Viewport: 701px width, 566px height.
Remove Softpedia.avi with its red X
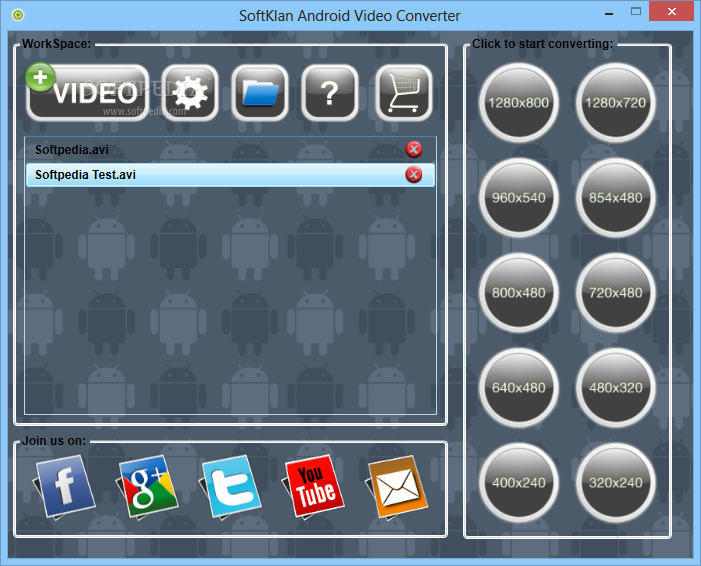coord(414,149)
